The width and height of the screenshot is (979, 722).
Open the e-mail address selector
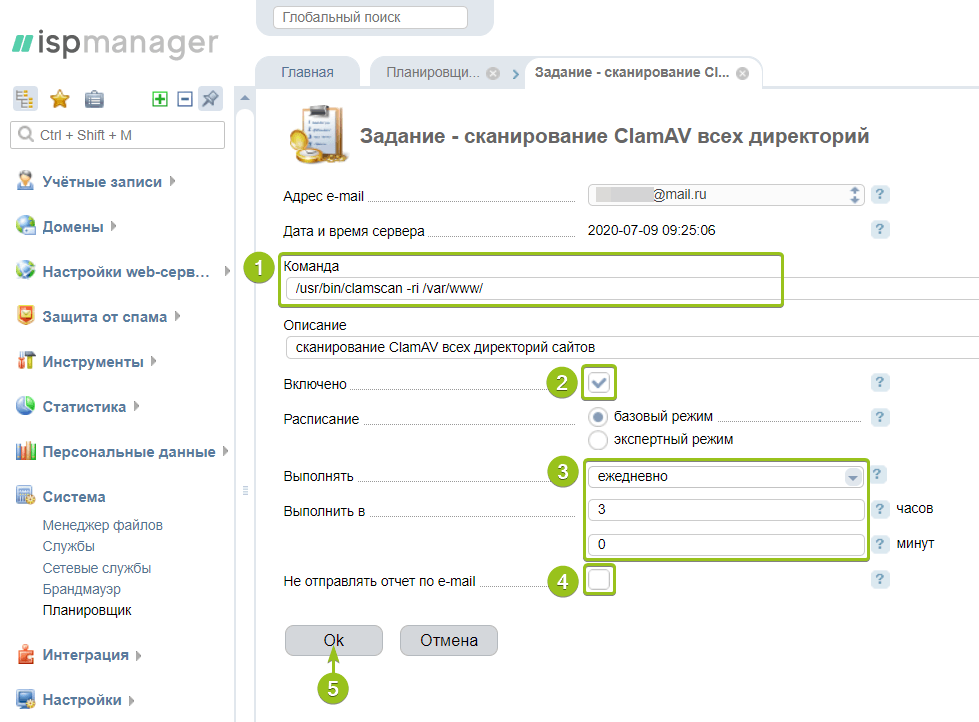726,195
